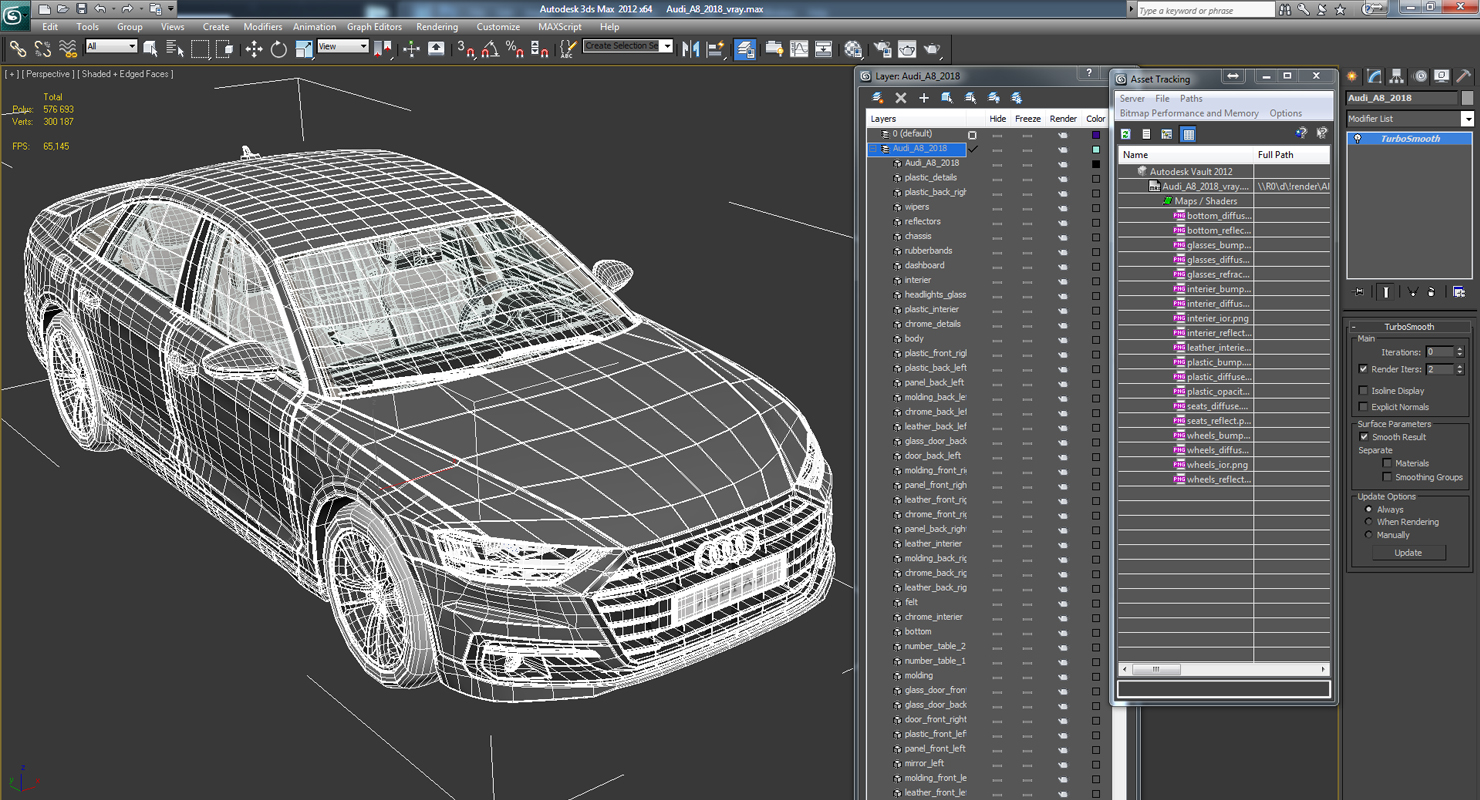Open the MAXScript menu

coord(560,27)
